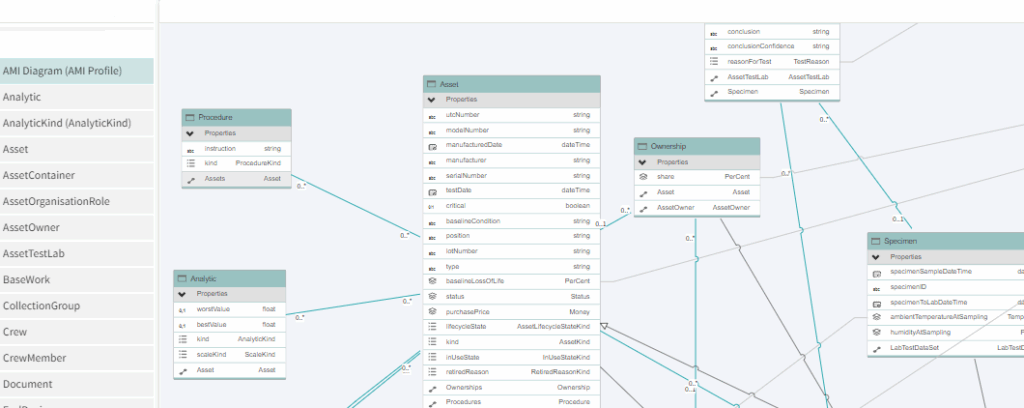The image size is (1024, 408).
Task: Click association icon beside Procedures in Asset
Action: click(x=432, y=403)
